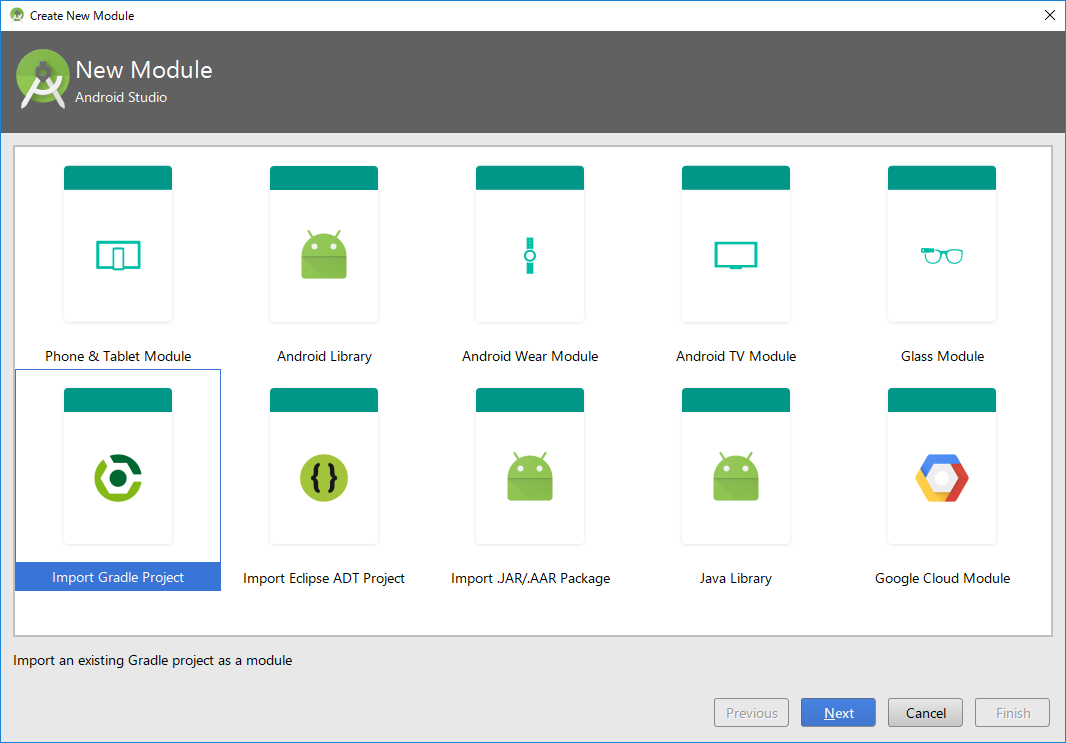Click the 'Android Library' label

tap(324, 356)
